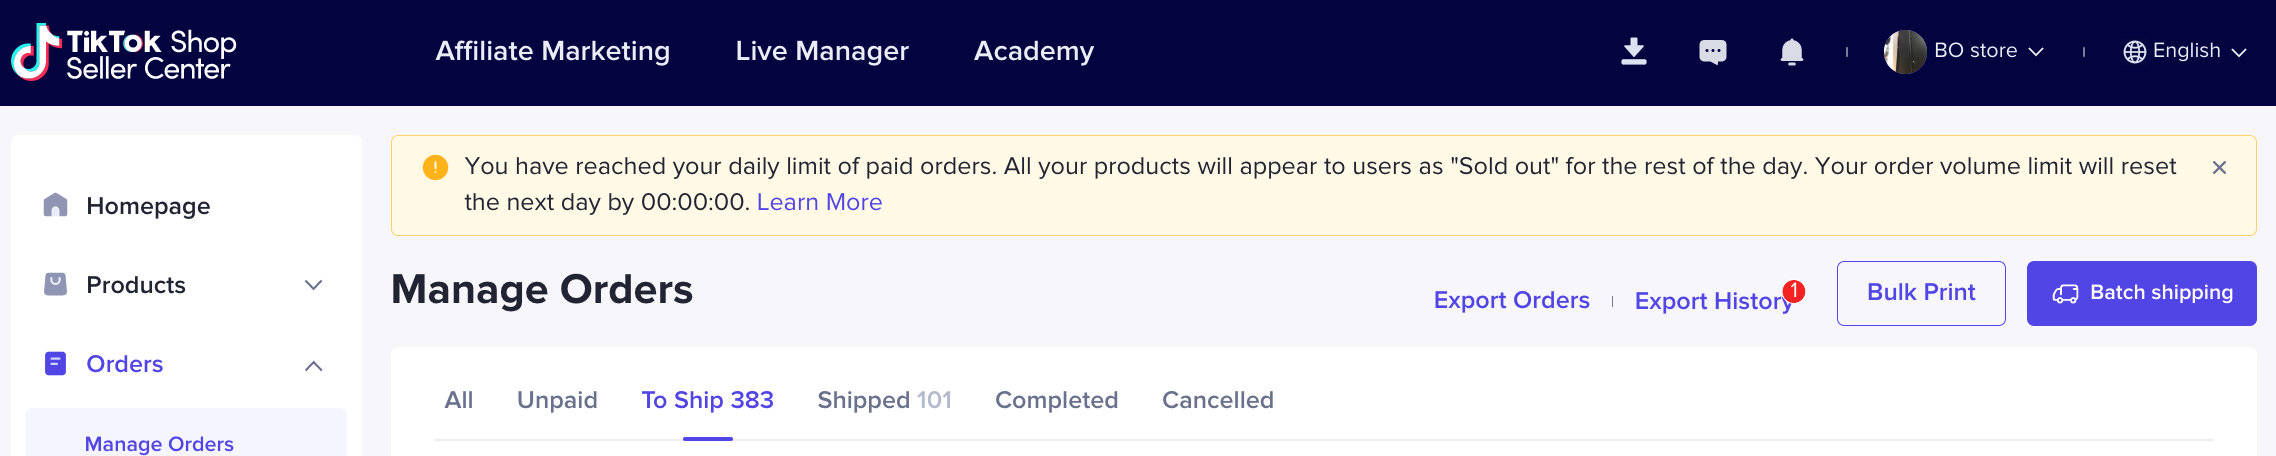
Task: Open the chat messages icon
Action: (x=1713, y=51)
